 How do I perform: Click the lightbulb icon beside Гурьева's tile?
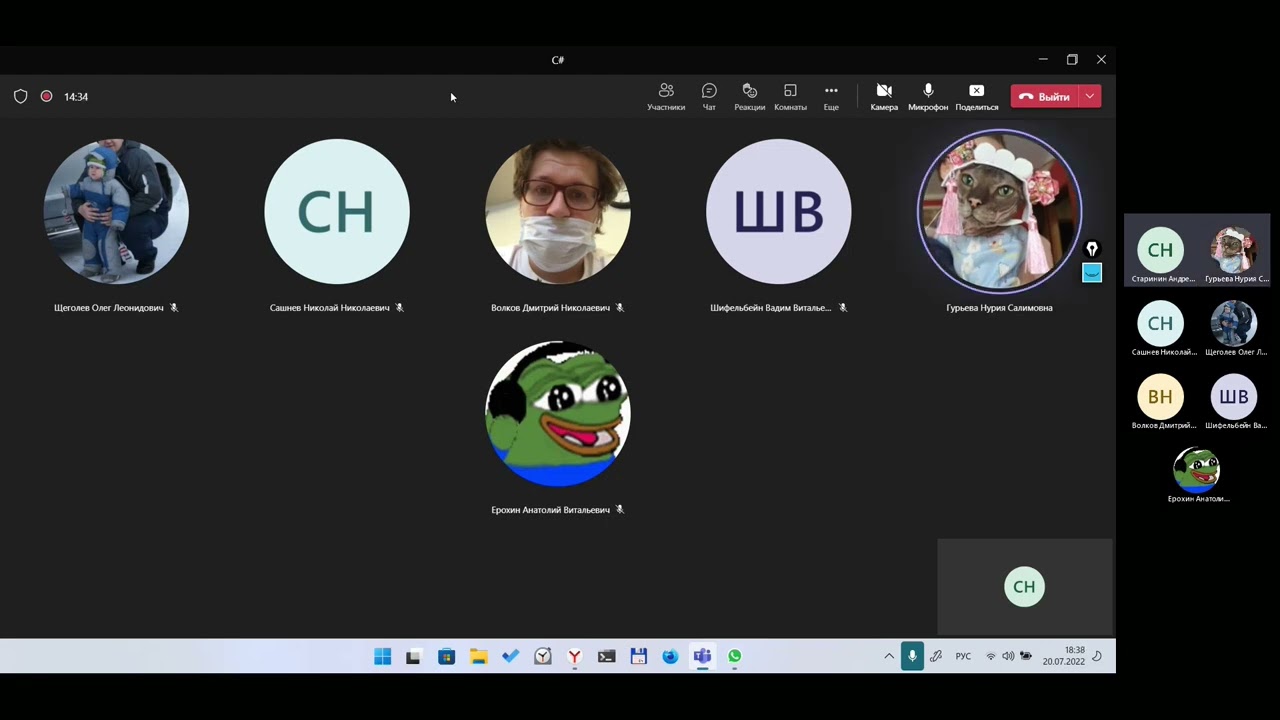coord(1092,249)
